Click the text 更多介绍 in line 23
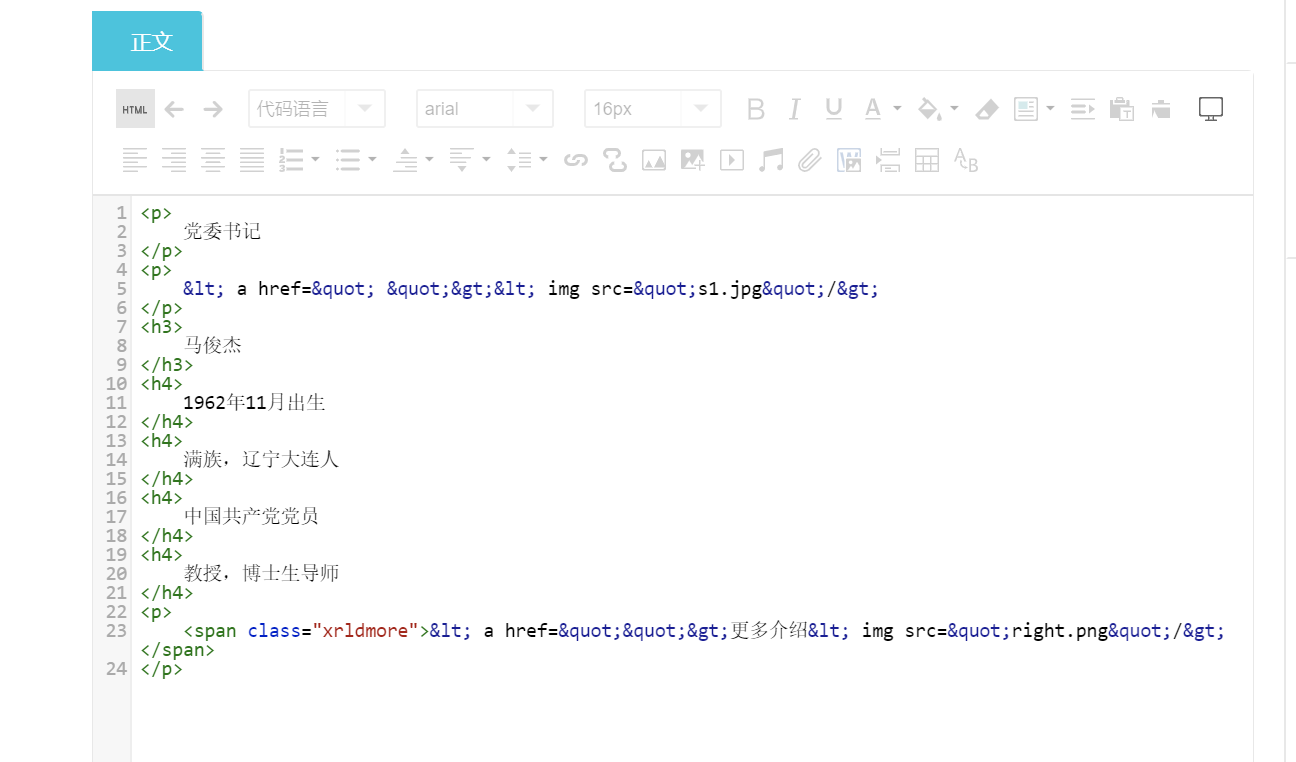The height and width of the screenshot is (762, 1296). (769, 630)
